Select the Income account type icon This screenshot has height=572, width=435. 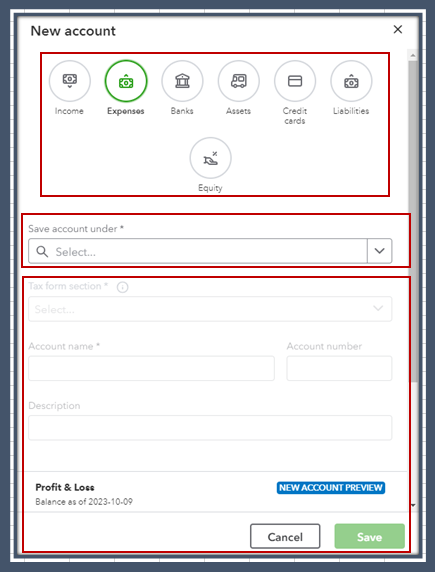pos(70,81)
